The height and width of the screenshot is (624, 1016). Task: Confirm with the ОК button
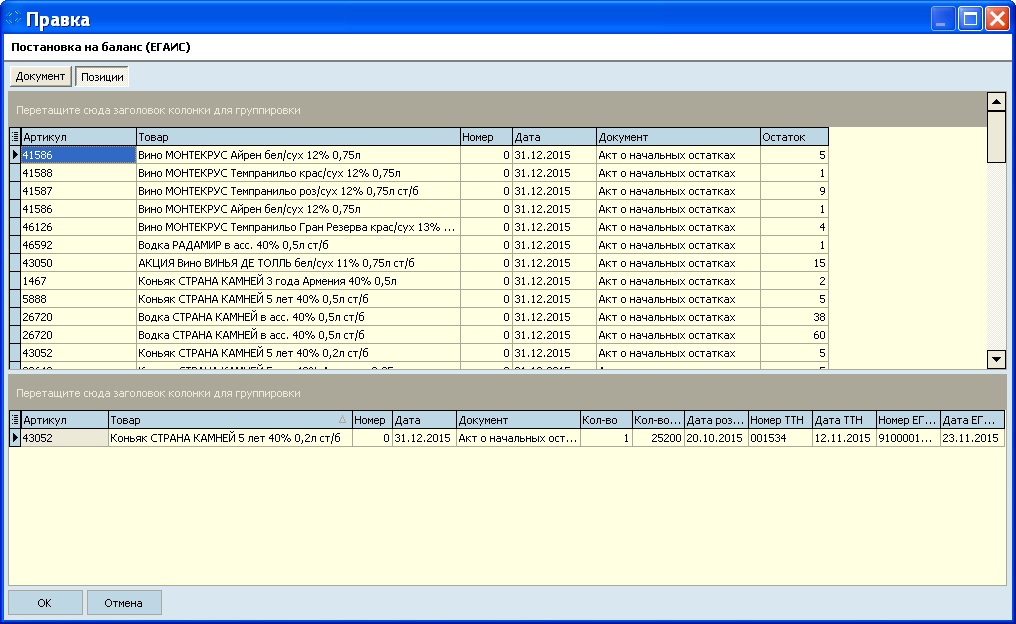click(45, 603)
